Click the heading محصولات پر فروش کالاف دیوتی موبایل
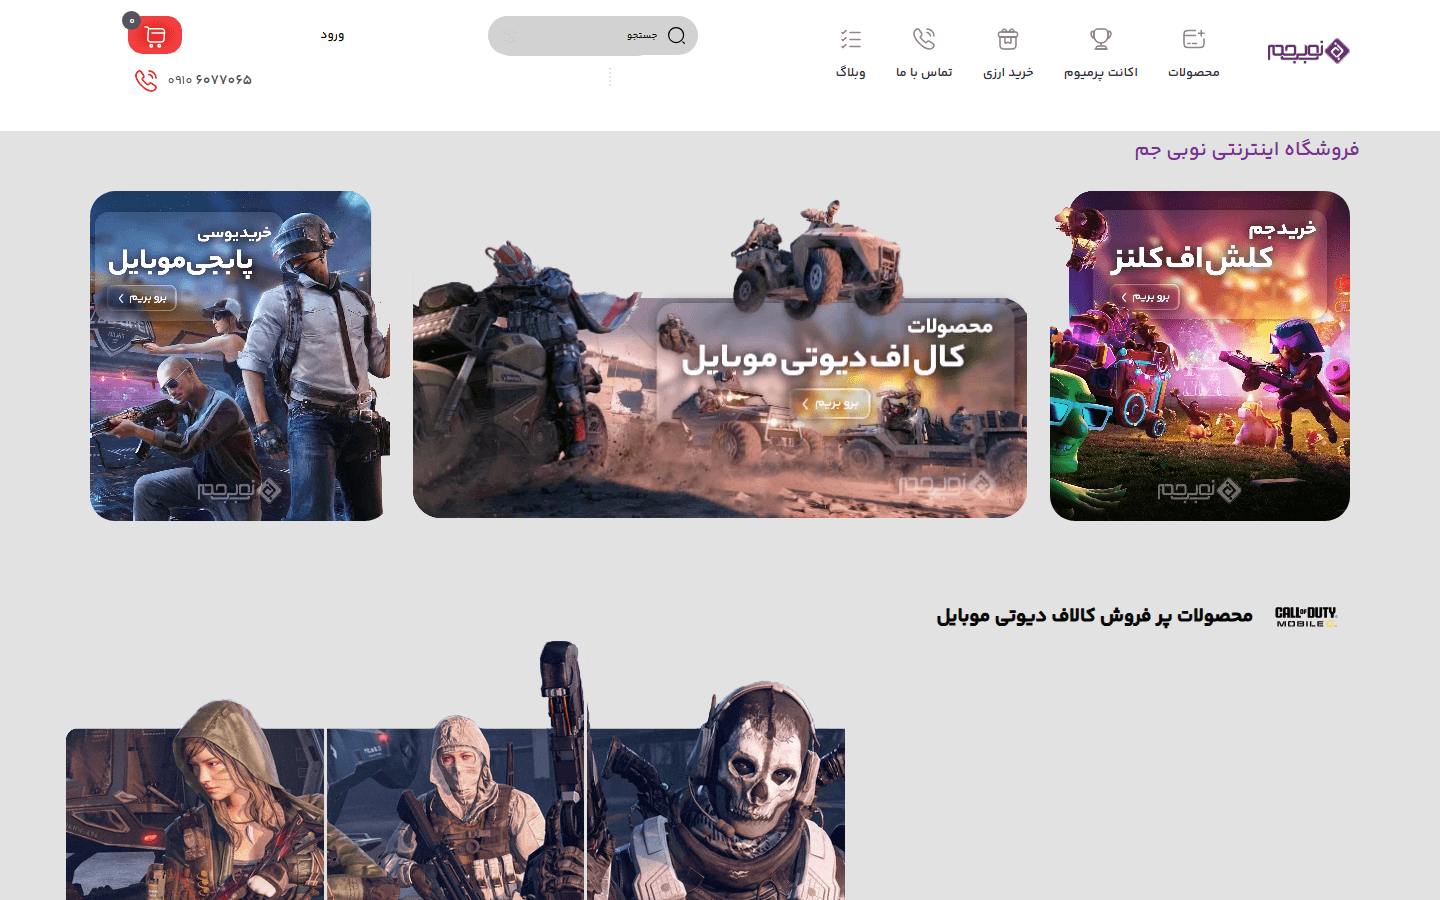Viewport: 1440px width, 900px height. pyautogui.click(x=1095, y=616)
